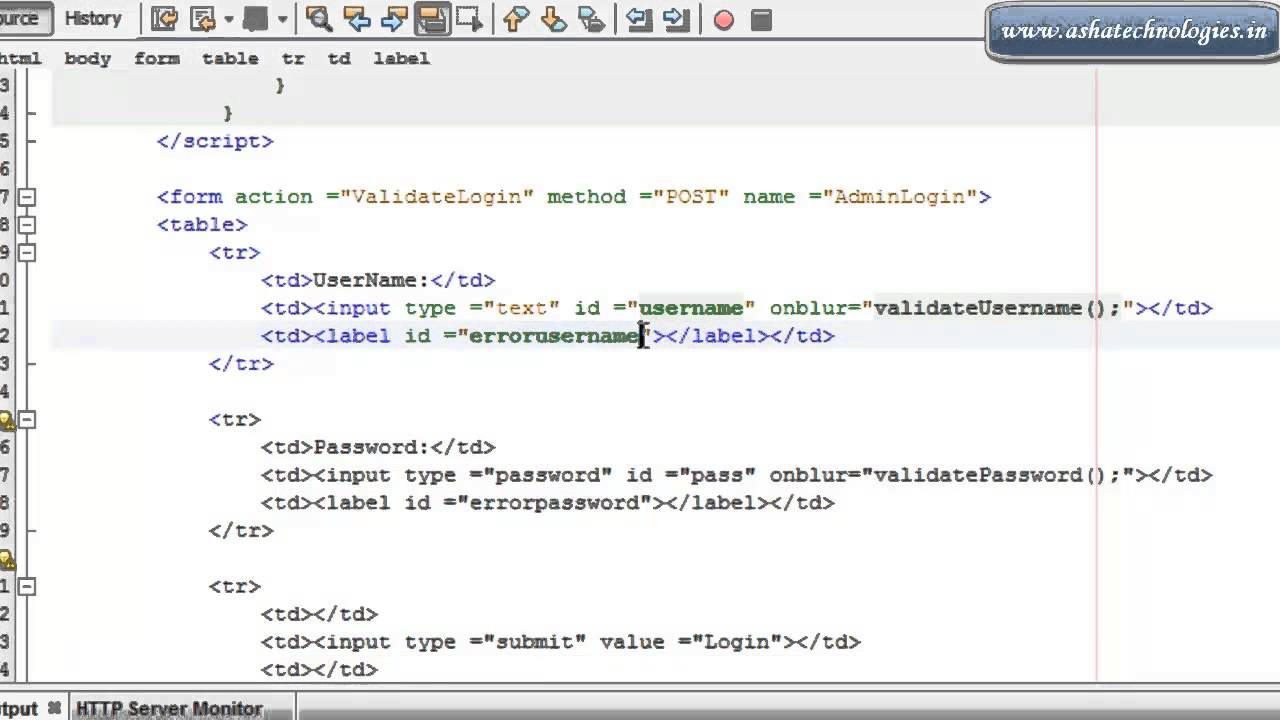Shift line left icon

tap(640, 19)
